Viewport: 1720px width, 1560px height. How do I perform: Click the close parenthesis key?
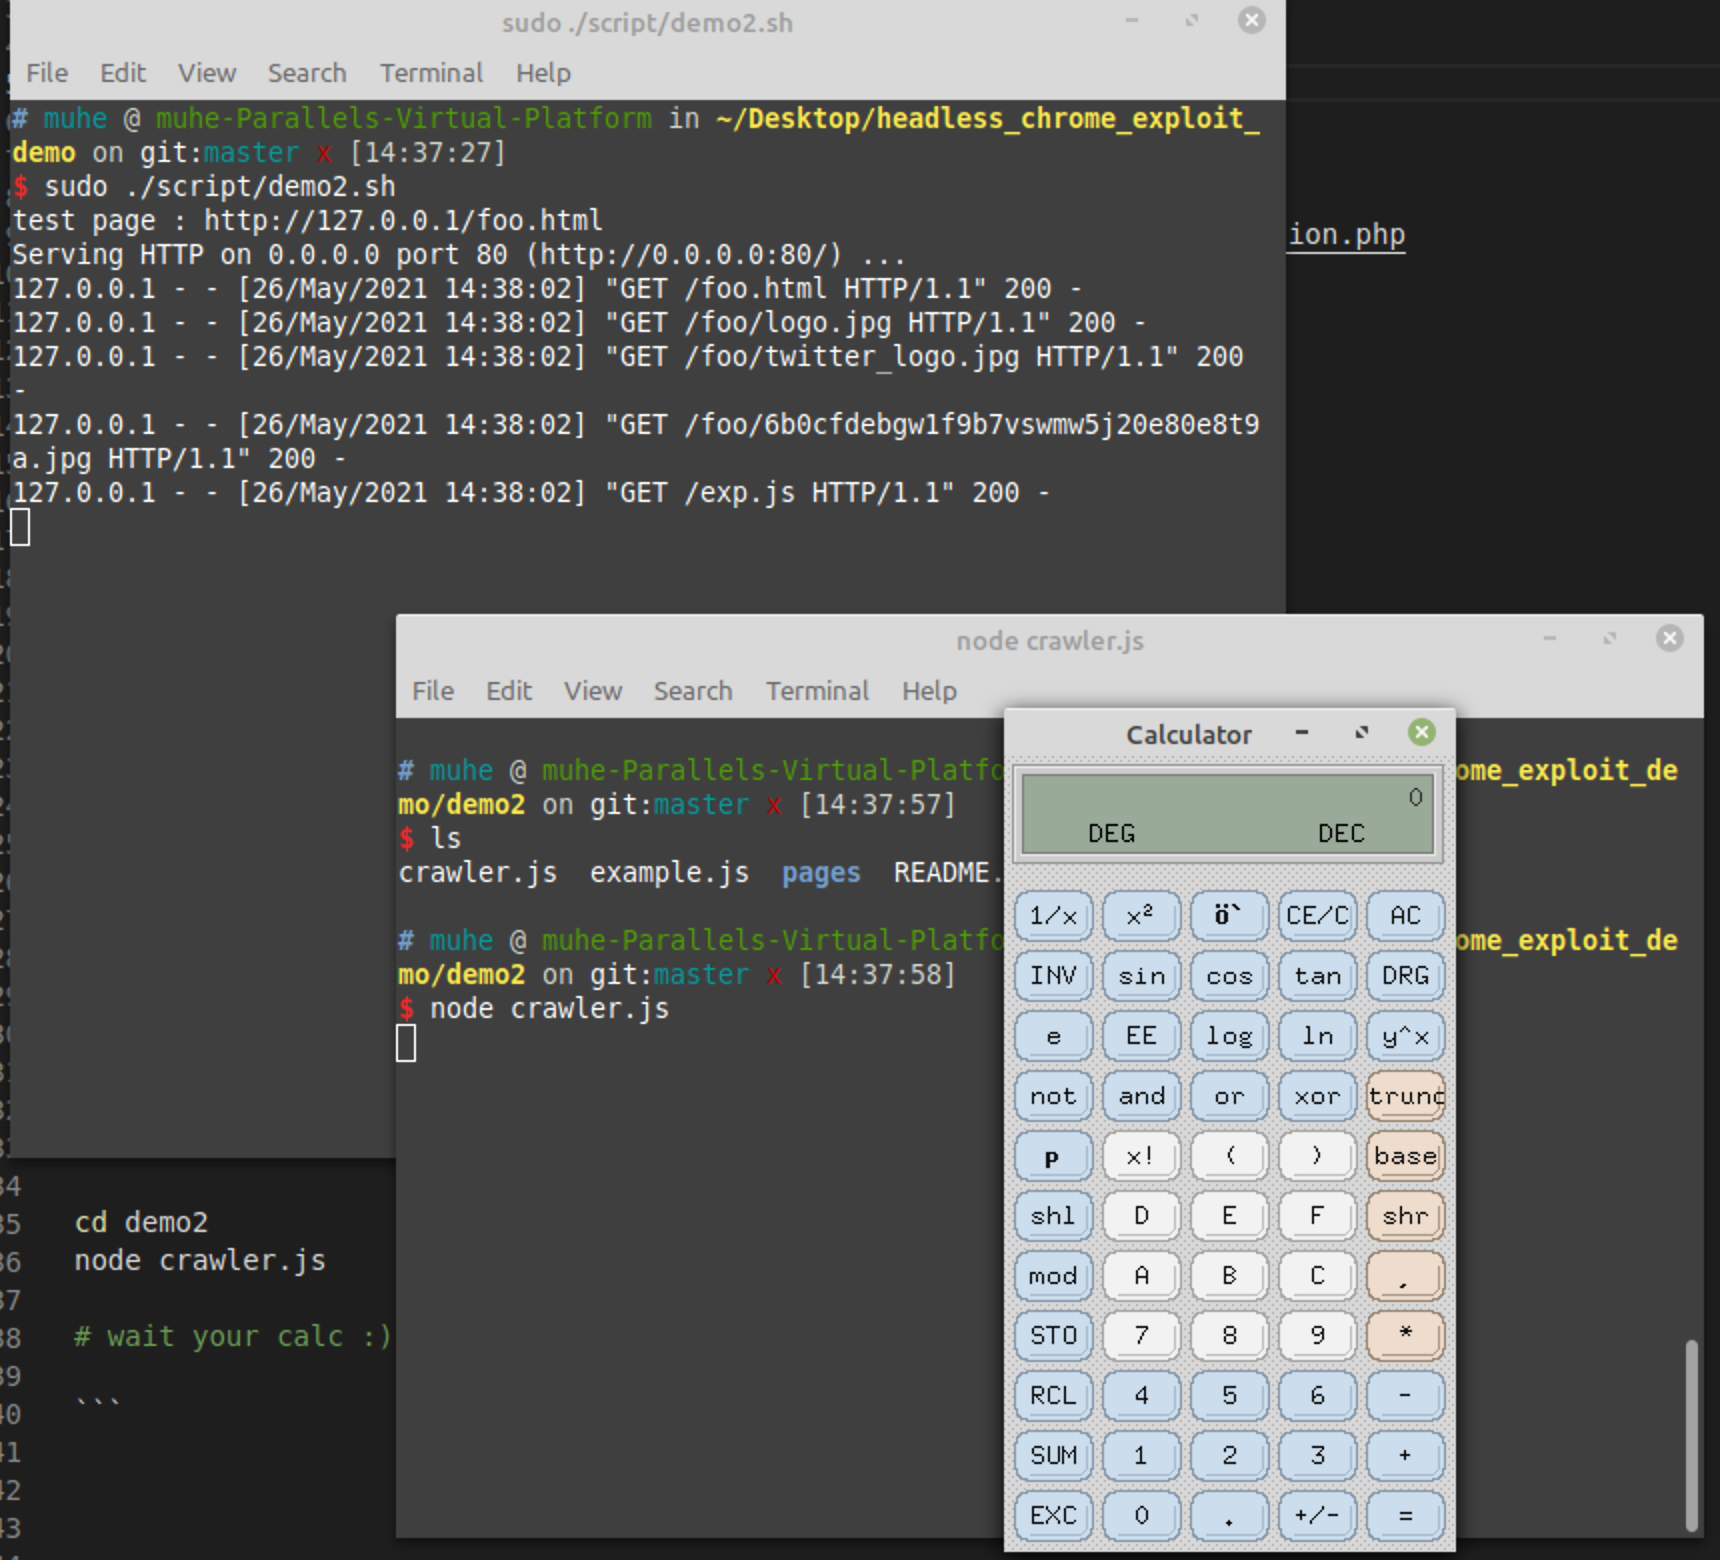pos(1317,1156)
